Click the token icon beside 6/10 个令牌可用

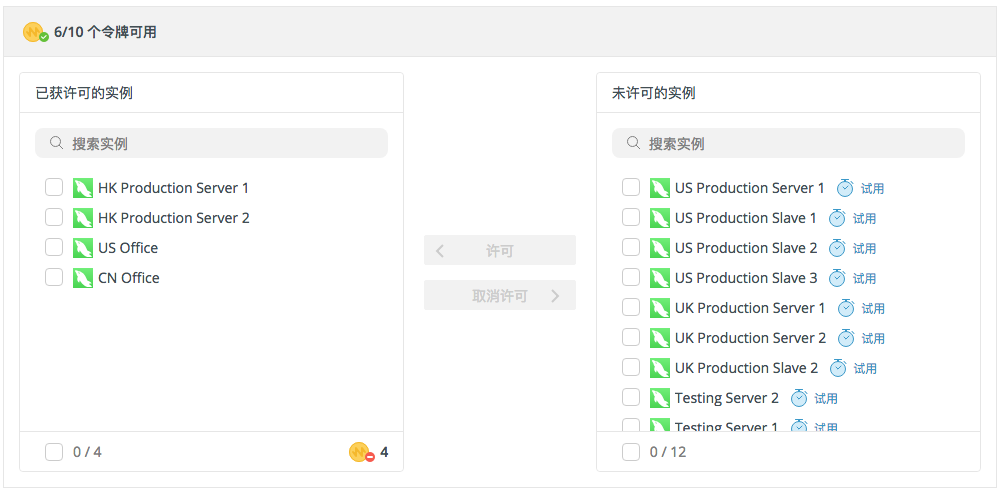(35, 32)
